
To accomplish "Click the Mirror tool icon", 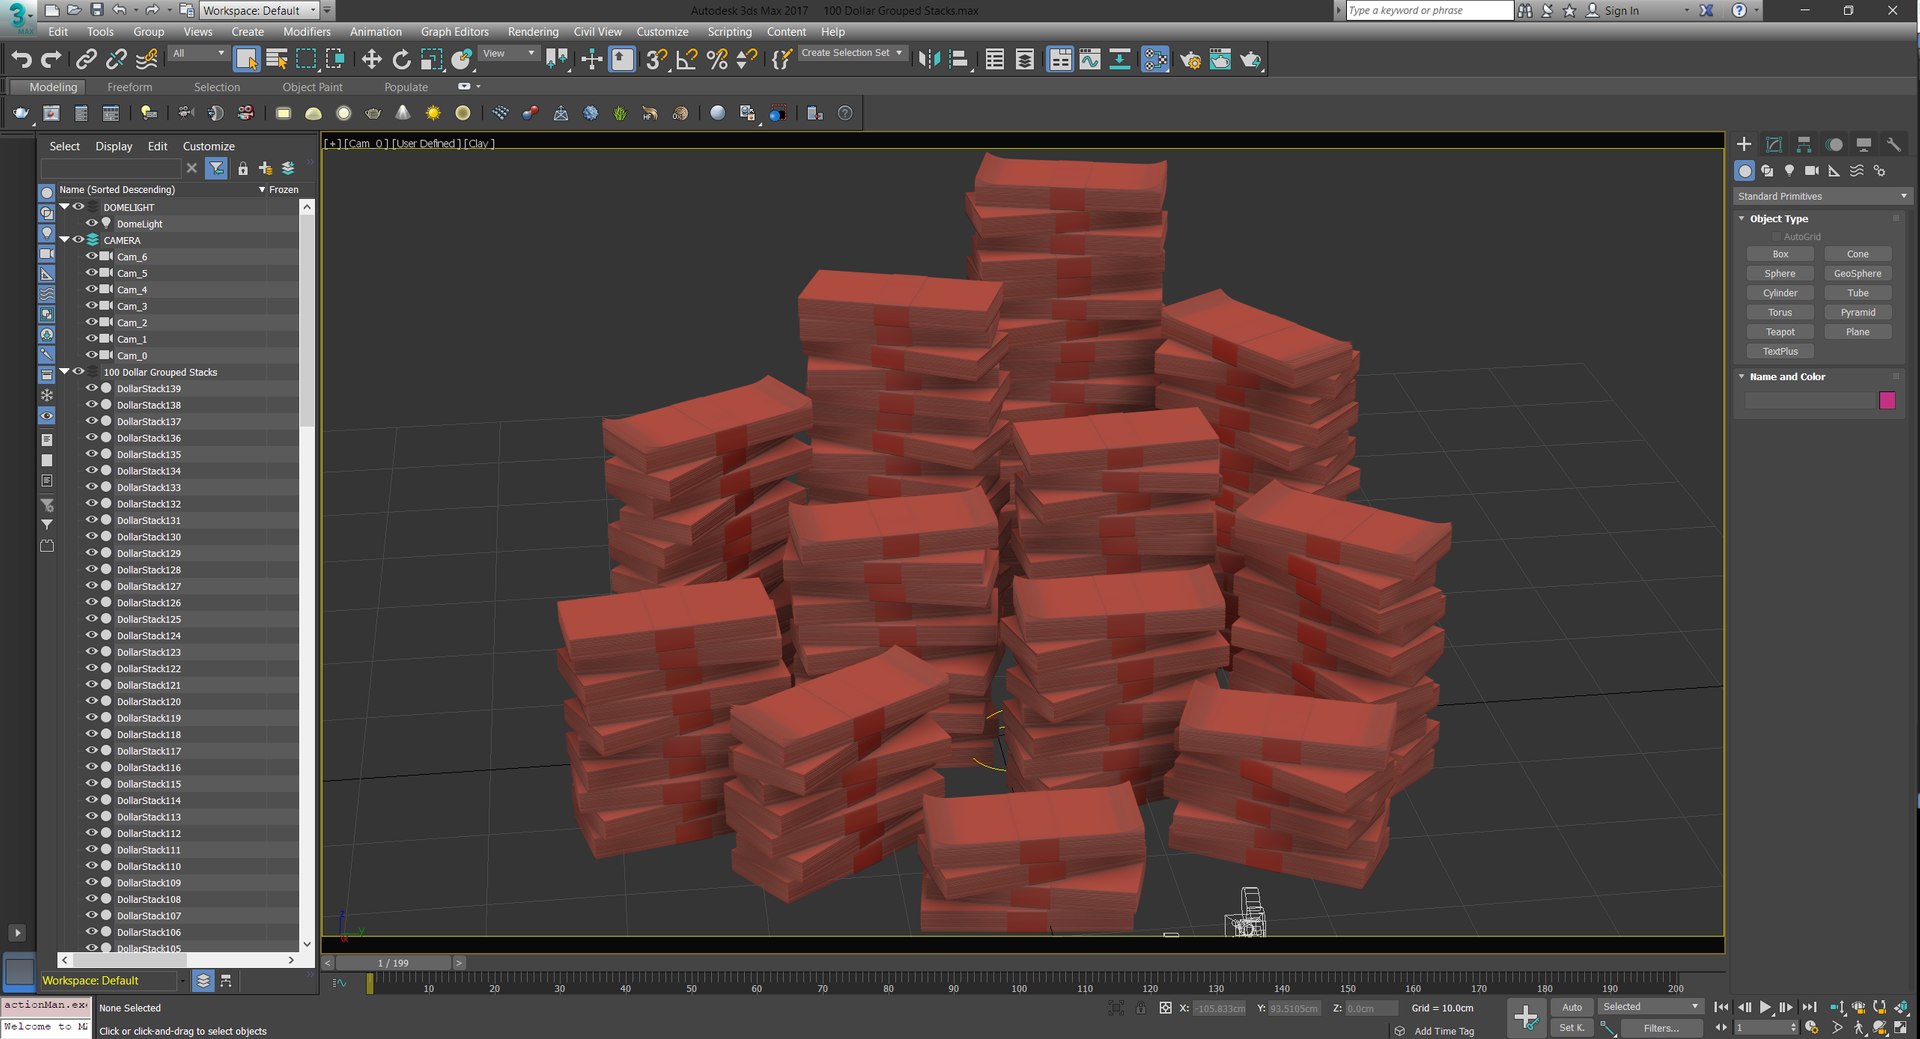I will pos(929,60).
